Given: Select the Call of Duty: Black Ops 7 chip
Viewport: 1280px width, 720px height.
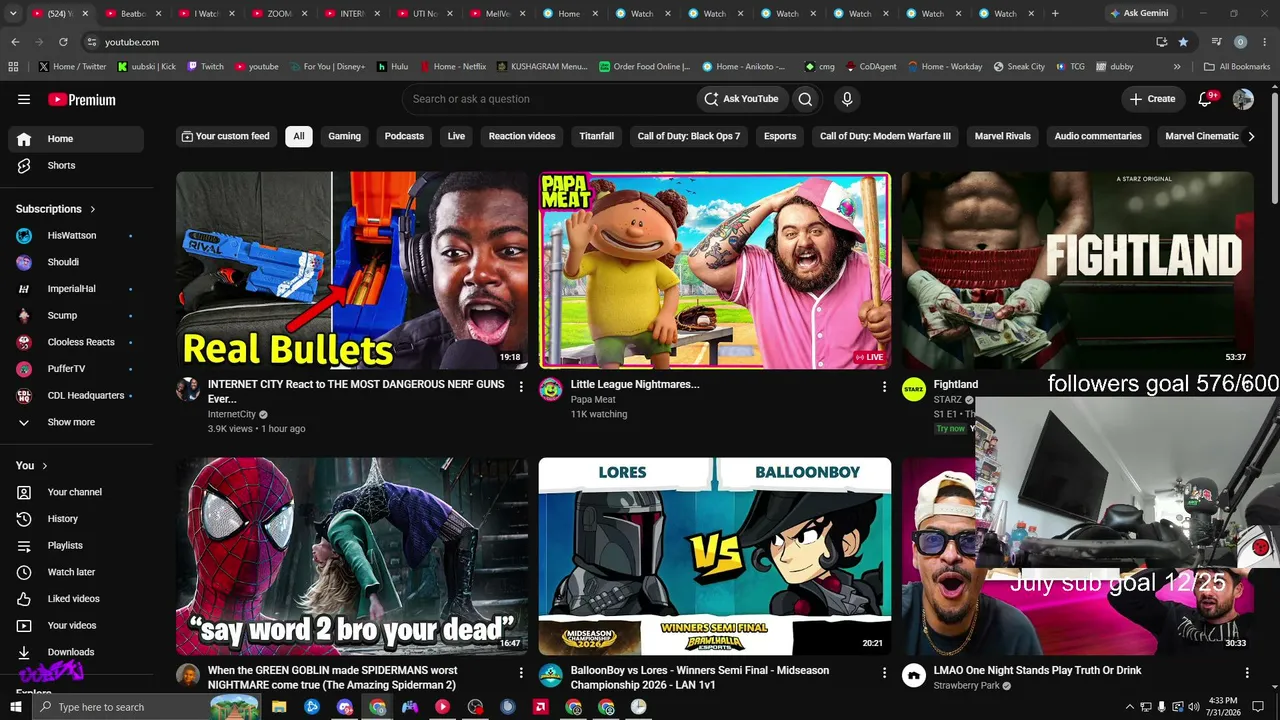Looking at the screenshot, I should click(x=689, y=136).
